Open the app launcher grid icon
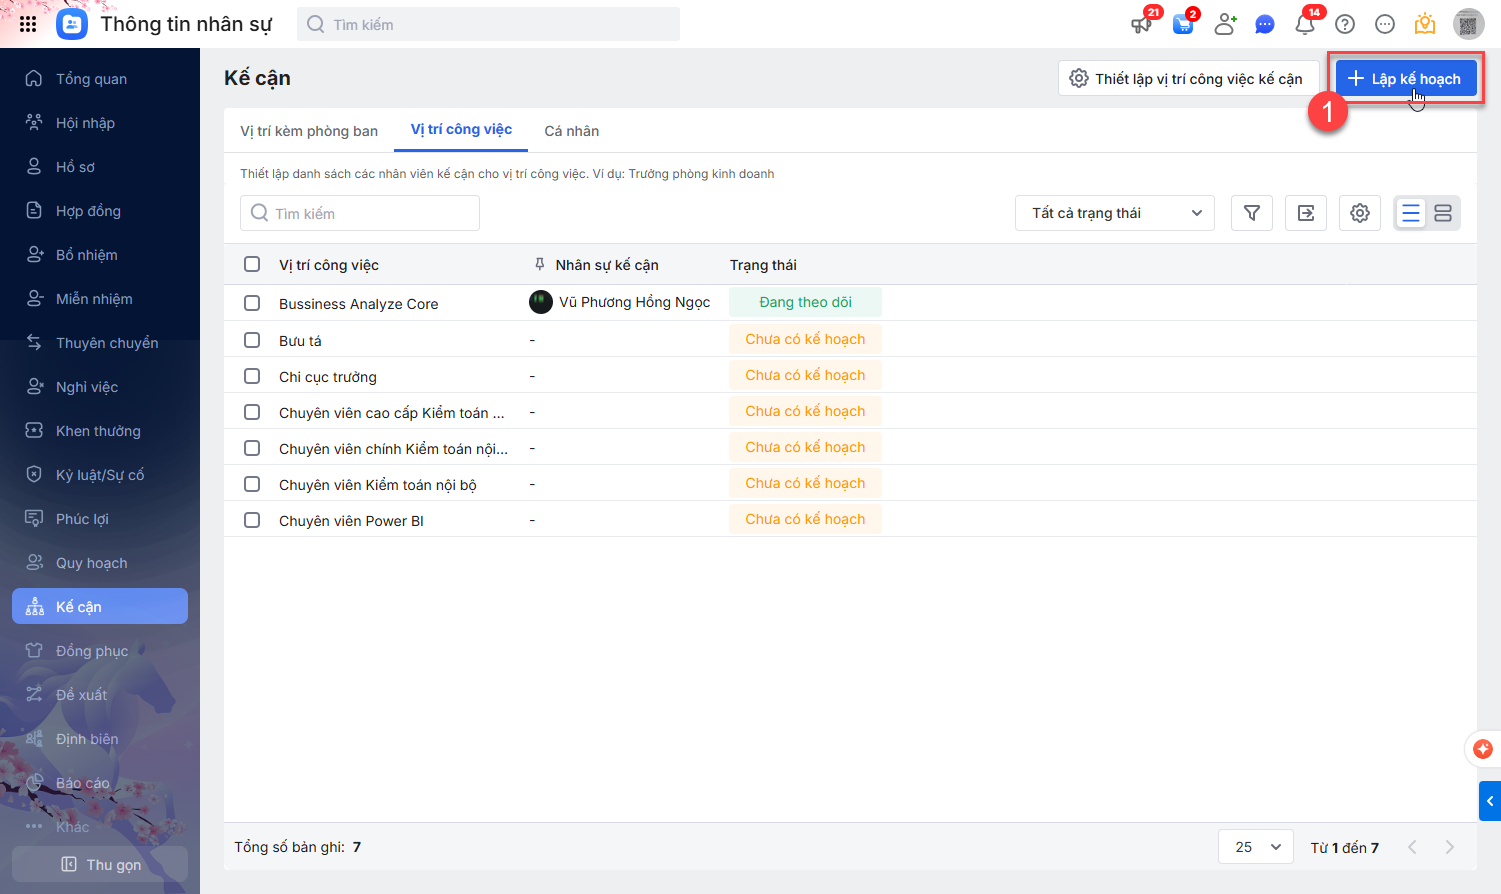Image resolution: width=1501 pixels, height=894 pixels. tap(28, 24)
